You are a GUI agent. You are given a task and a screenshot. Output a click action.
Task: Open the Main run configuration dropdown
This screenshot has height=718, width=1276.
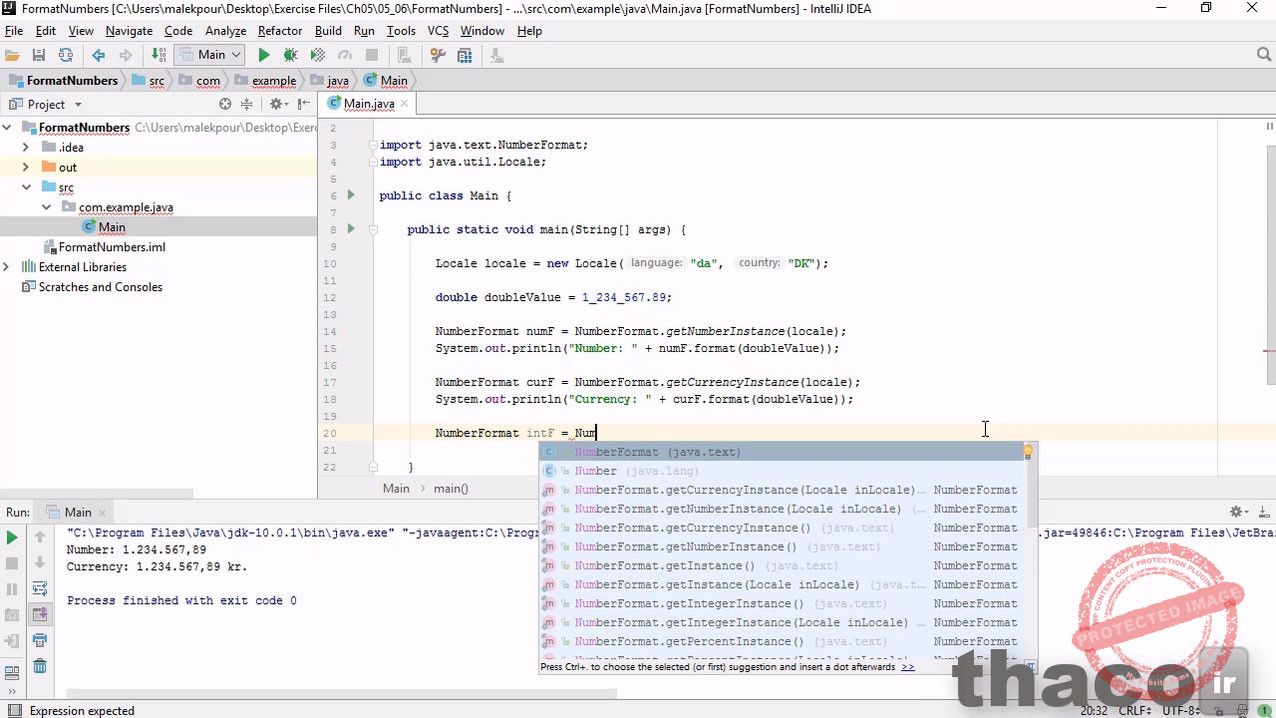pos(210,56)
